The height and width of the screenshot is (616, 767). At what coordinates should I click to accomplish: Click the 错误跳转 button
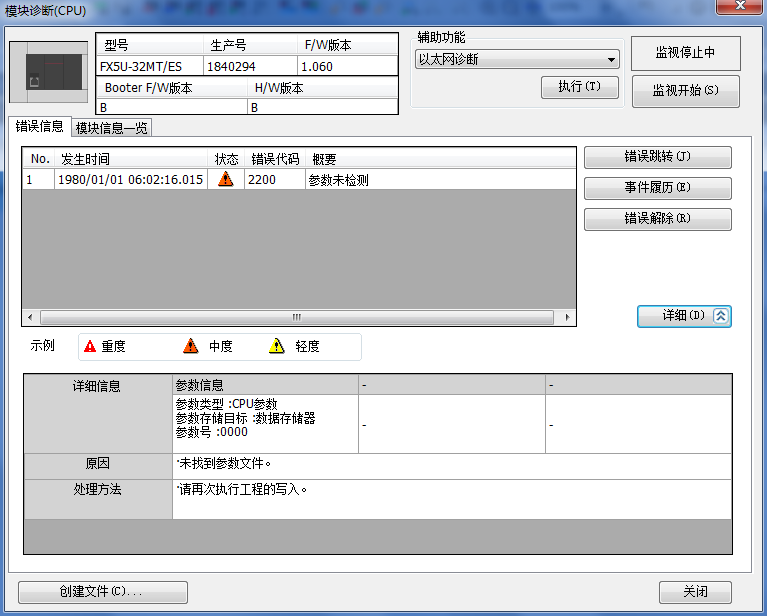pyautogui.click(x=657, y=157)
